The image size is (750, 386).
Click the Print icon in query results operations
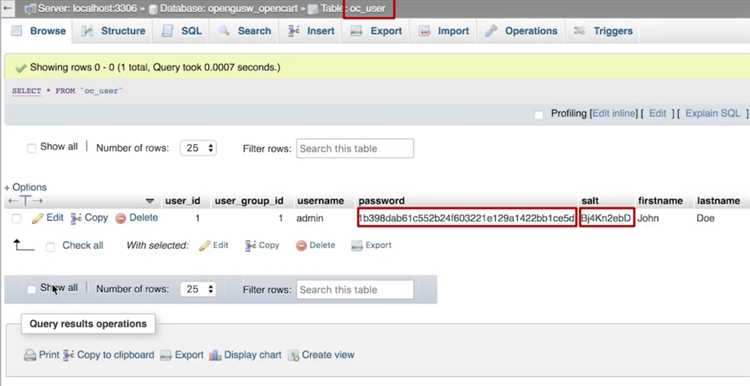pyautogui.click(x=30, y=355)
